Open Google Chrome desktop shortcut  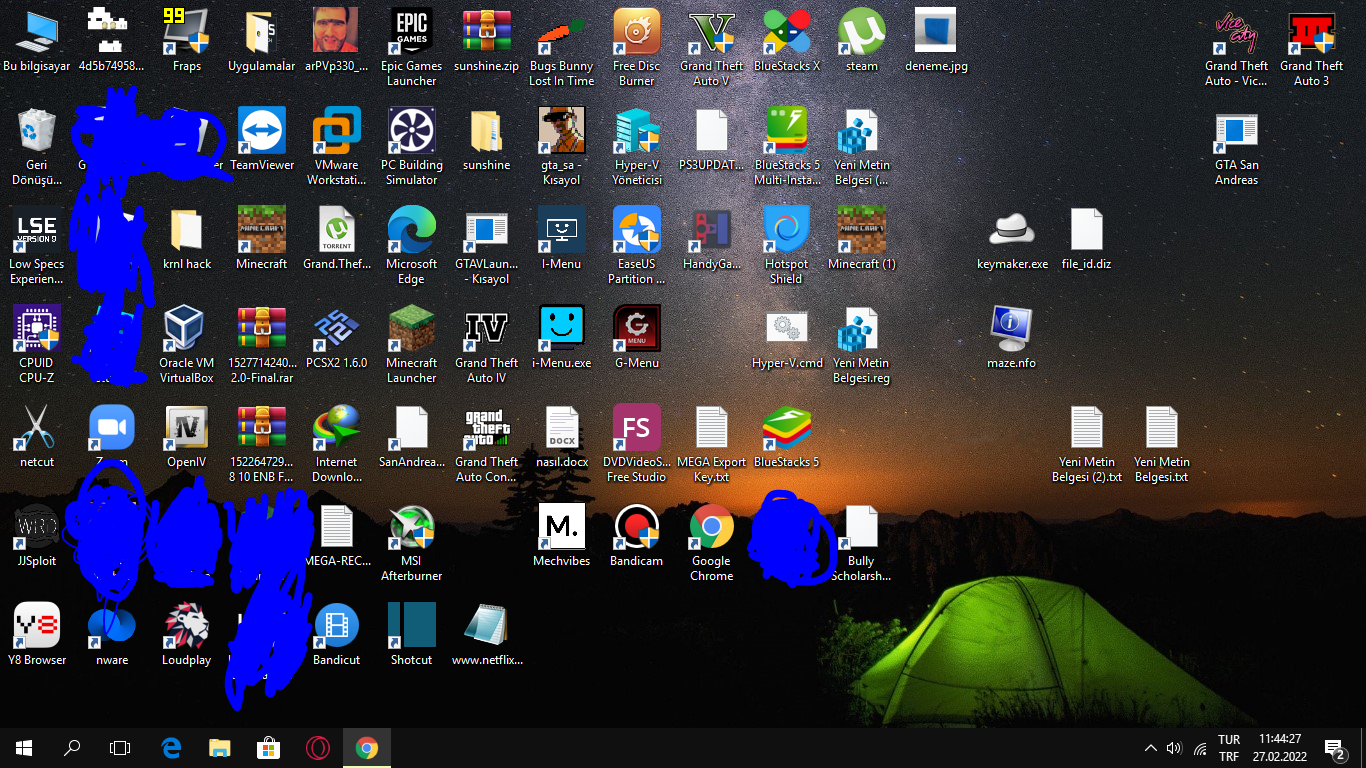pyautogui.click(x=712, y=543)
